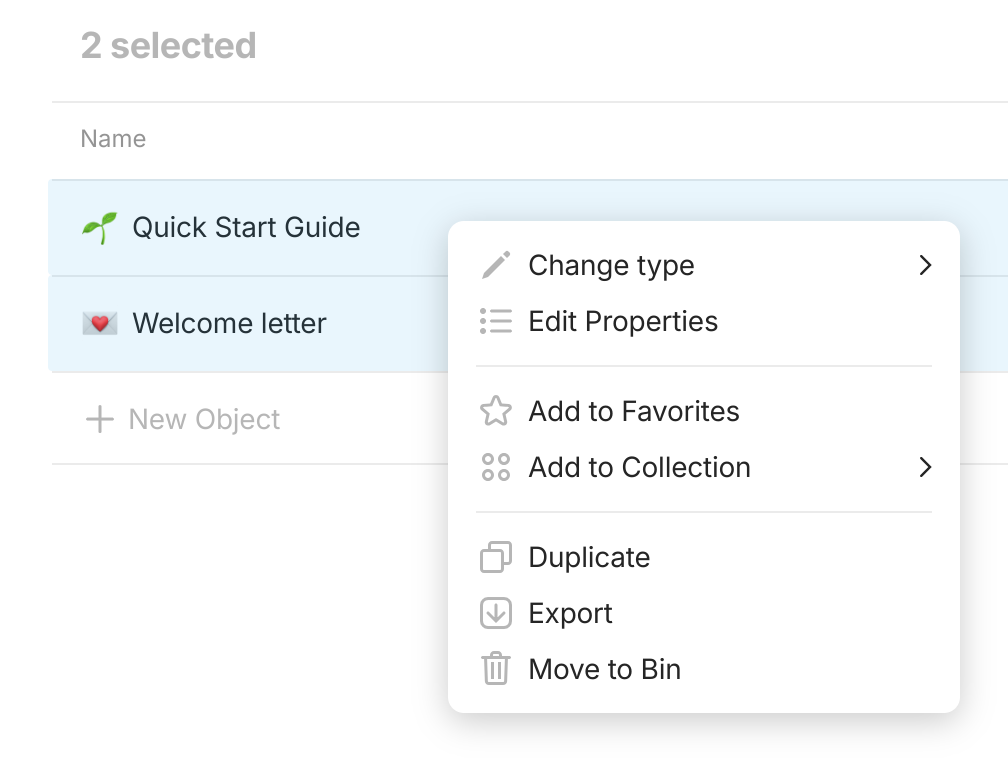Click the star icon for Add to Favorites
The image size is (1008, 758).
(496, 411)
